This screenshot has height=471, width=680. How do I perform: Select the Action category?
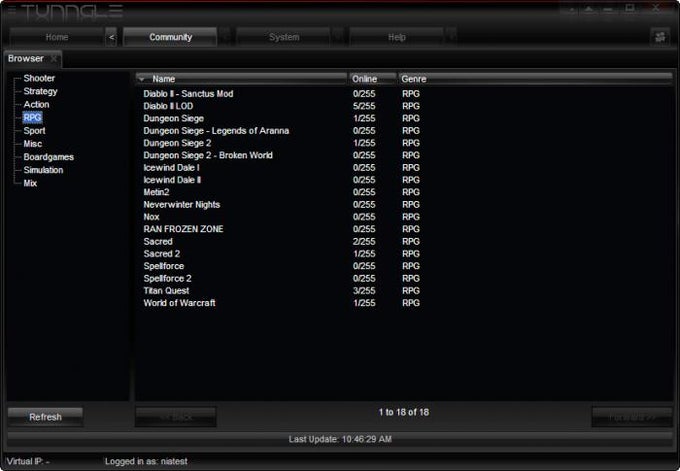[36, 105]
